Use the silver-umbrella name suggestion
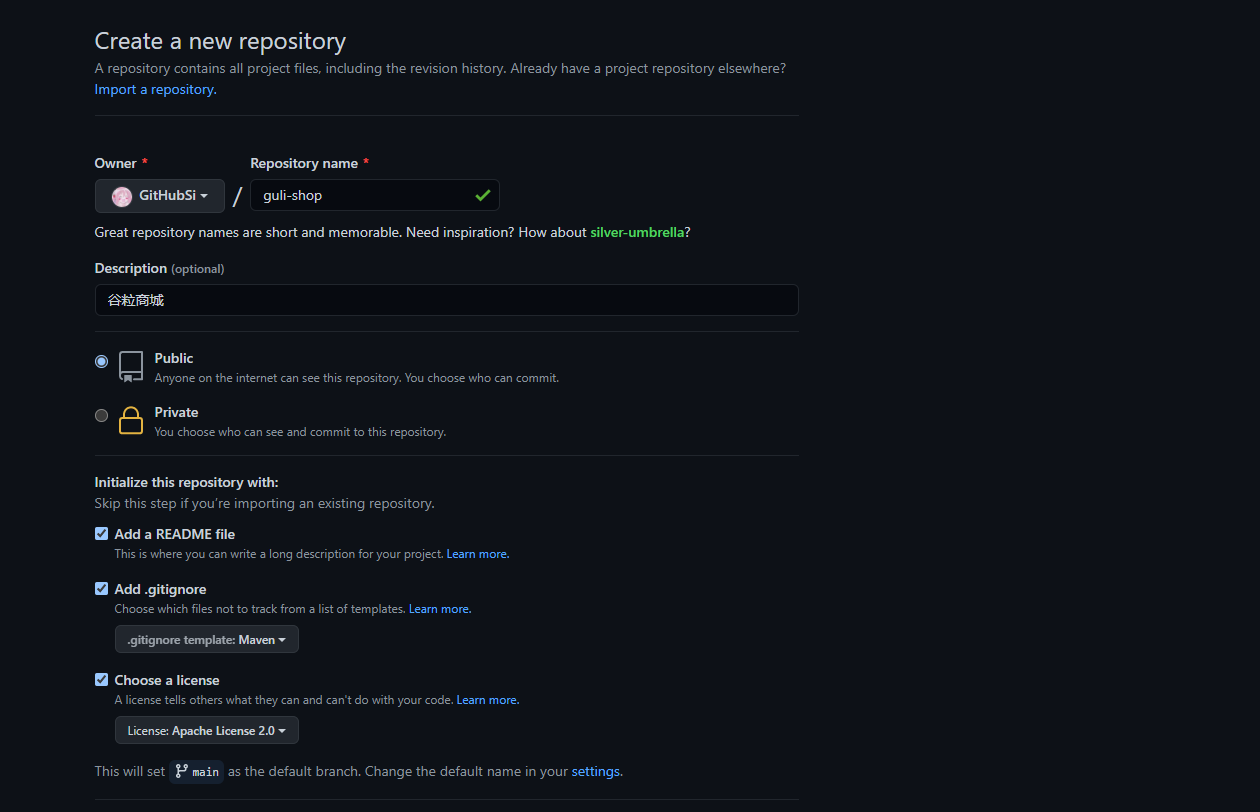Viewport: 1260px width, 812px height. tap(638, 232)
